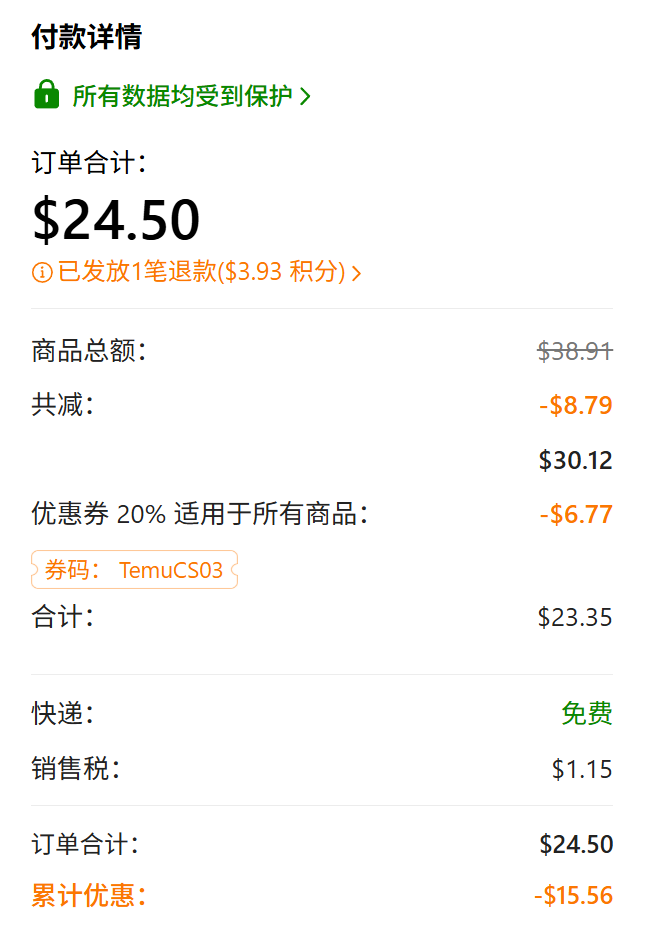This screenshot has width=652, height=951.
Task: Click the orange refund info icon
Action: pos(42,272)
